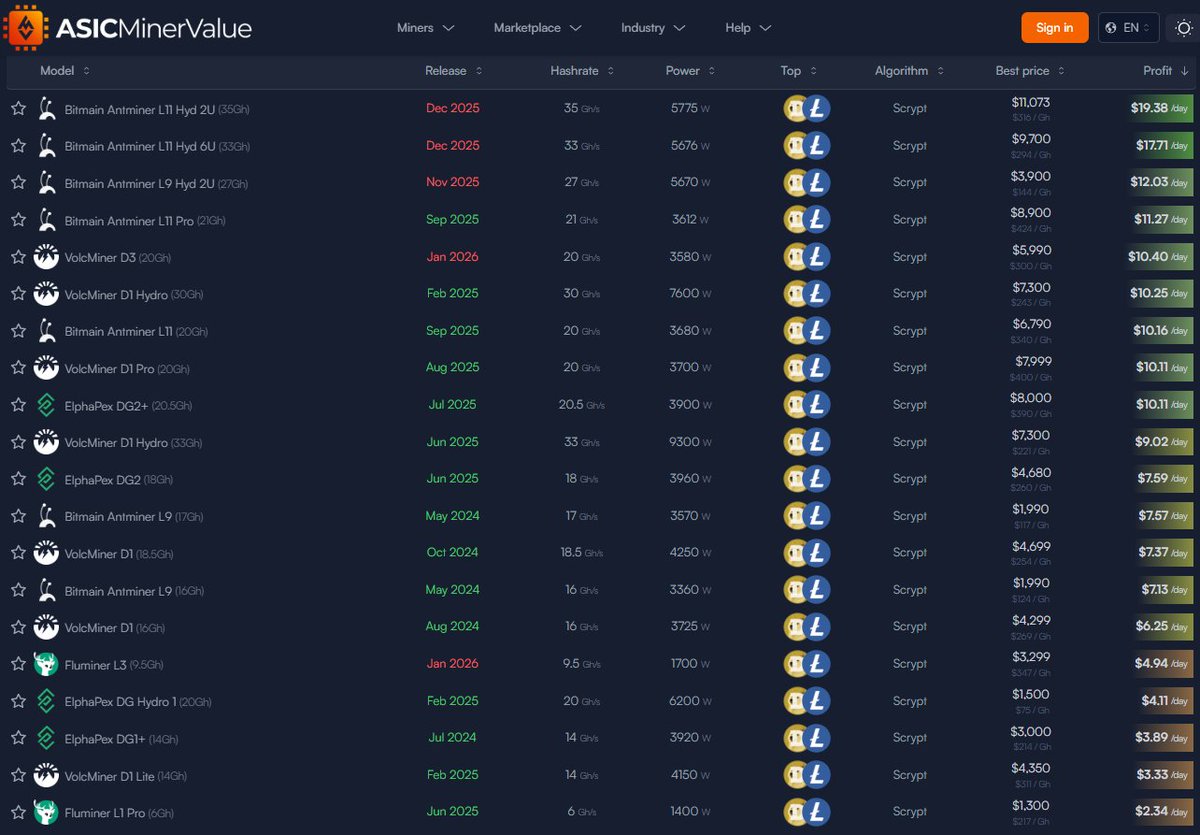Sort table by Model column
The height and width of the screenshot is (835, 1200).
point(65,71)
